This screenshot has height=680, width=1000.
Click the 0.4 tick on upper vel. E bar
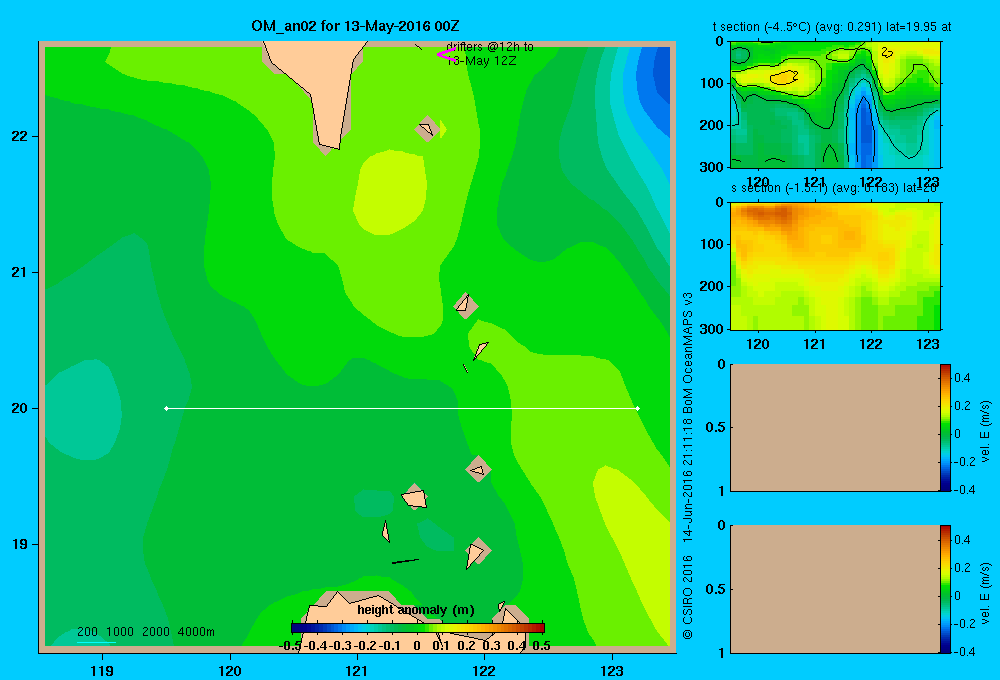[962, 378]
